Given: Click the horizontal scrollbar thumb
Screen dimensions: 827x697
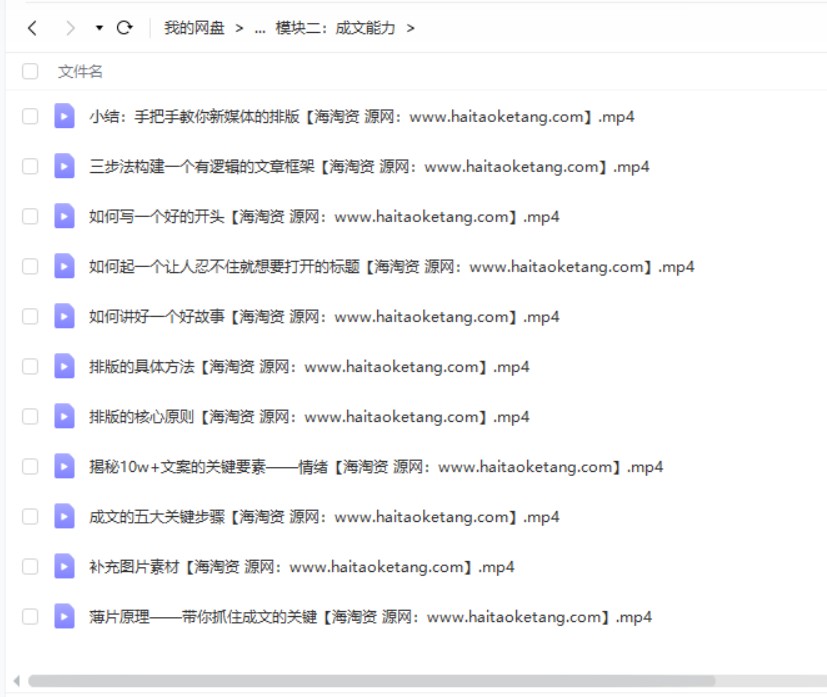Looking at the screenshot, I should click(371, 681).
